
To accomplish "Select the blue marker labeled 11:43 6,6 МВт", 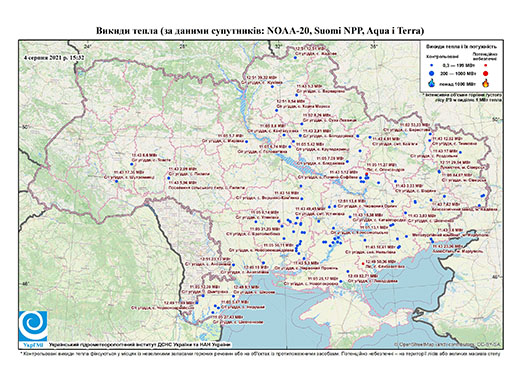I will point(132,164).
